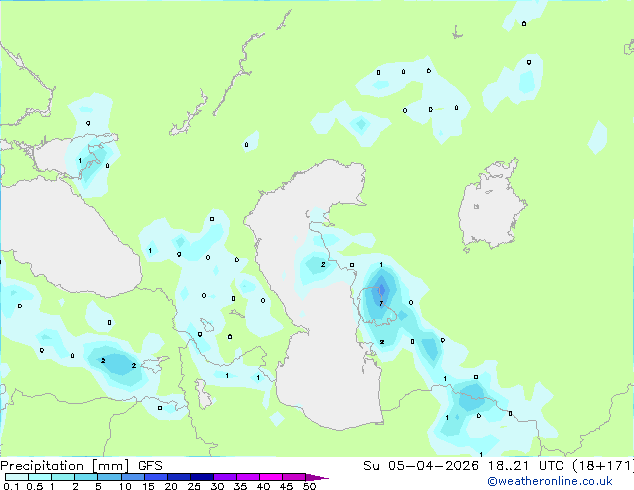Viewport: 634px width, 490px height.
Task: Click the "40" legend scale label
Action: 263,486
